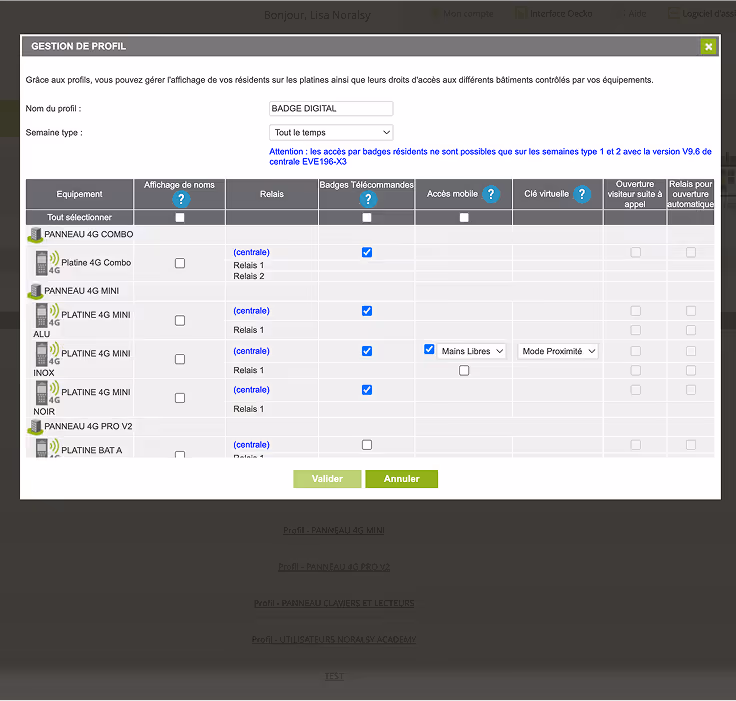
Task: Click the Valider button
Action: 327,479
